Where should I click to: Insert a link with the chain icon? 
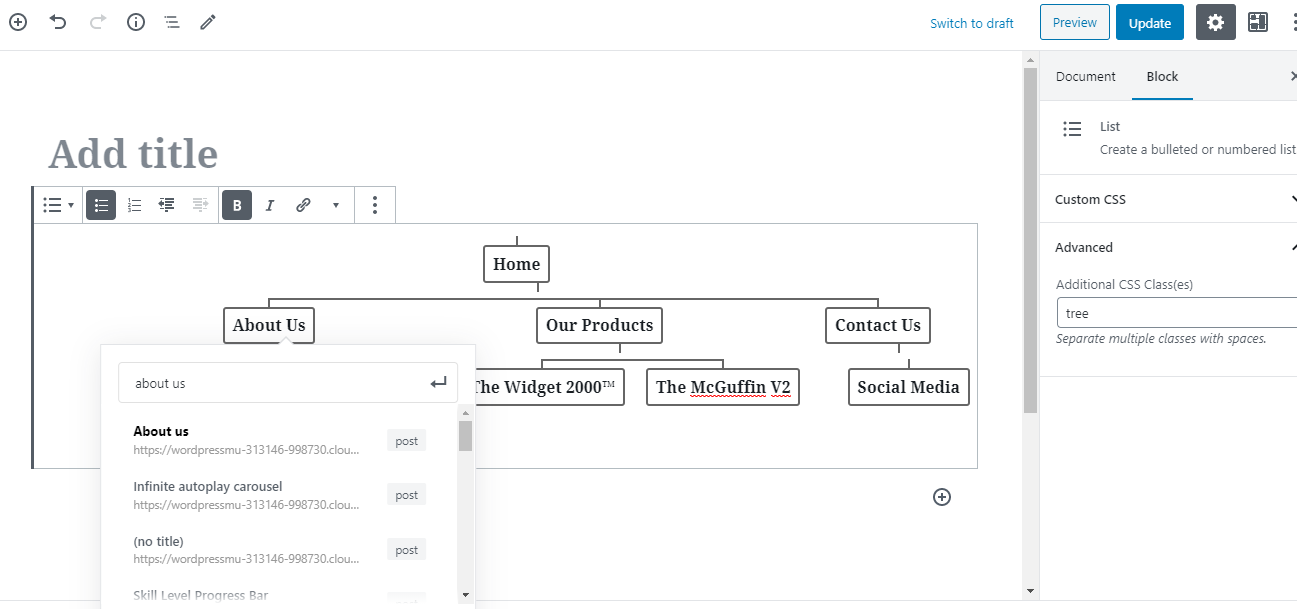point(303,205)
